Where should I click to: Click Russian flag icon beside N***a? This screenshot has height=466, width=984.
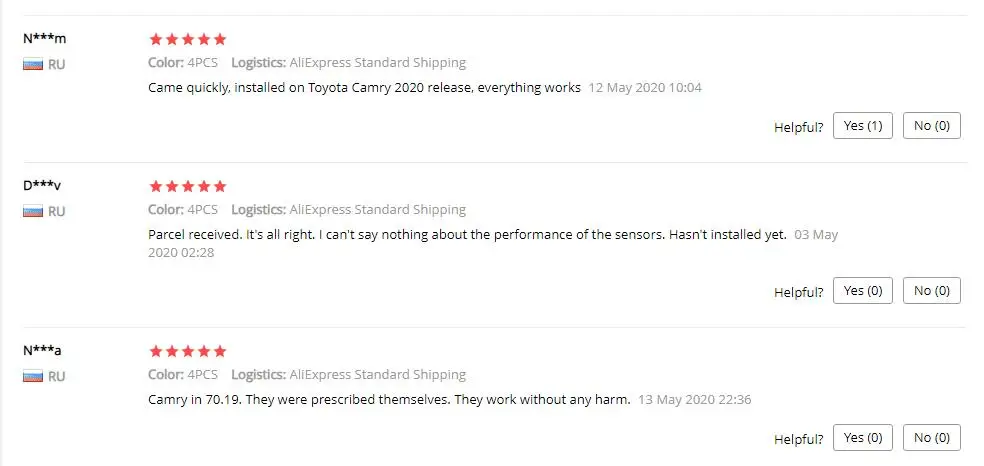point(33,377)
